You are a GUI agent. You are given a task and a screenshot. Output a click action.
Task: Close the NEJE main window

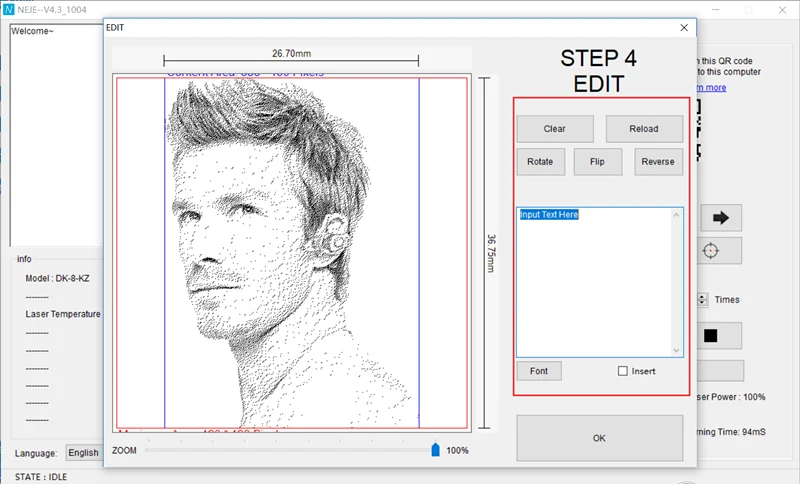(x=782, y=10)
